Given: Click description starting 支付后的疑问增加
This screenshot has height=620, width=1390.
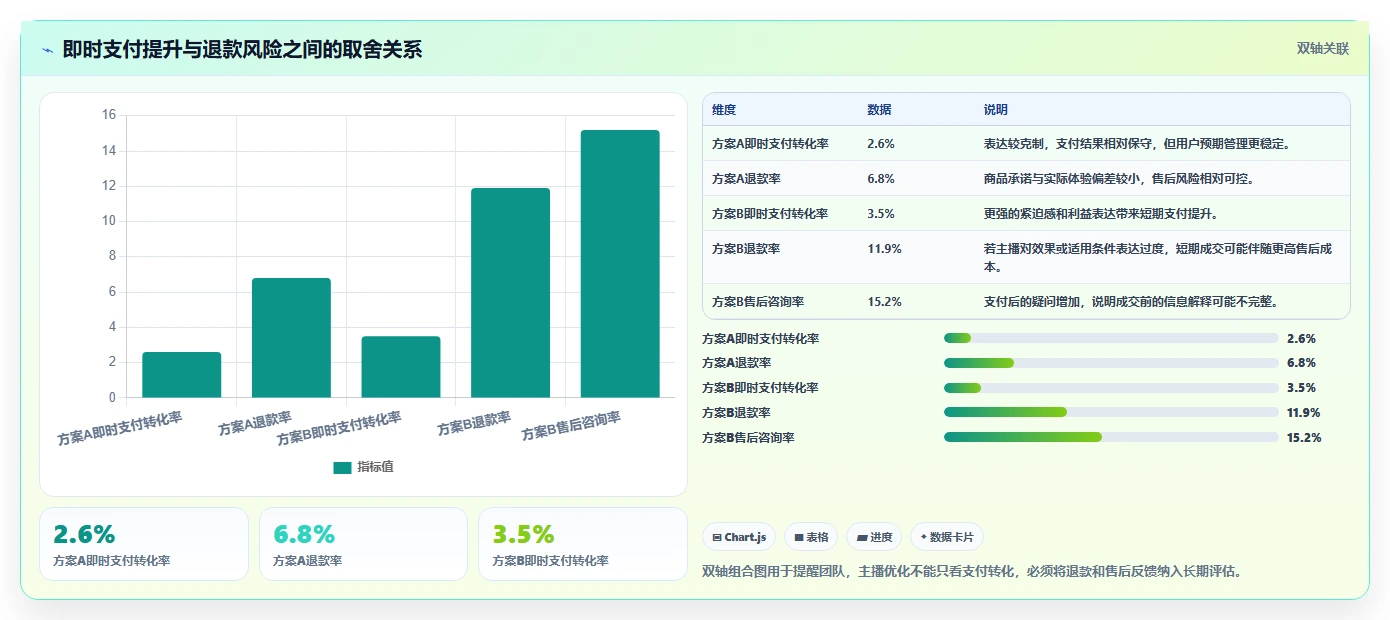Looking at the screenshot, I should pos(1131,302).
